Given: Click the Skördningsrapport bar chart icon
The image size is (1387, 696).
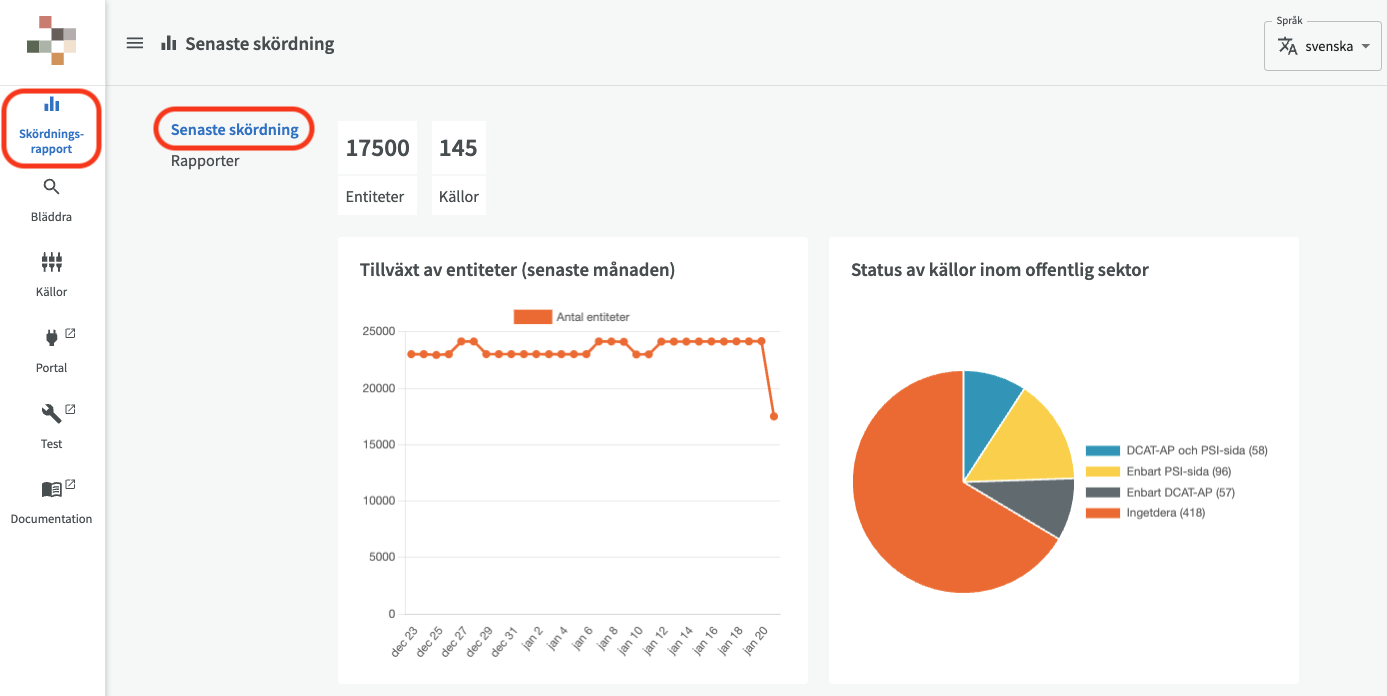Looking at the screenshot, I should 52,105.
